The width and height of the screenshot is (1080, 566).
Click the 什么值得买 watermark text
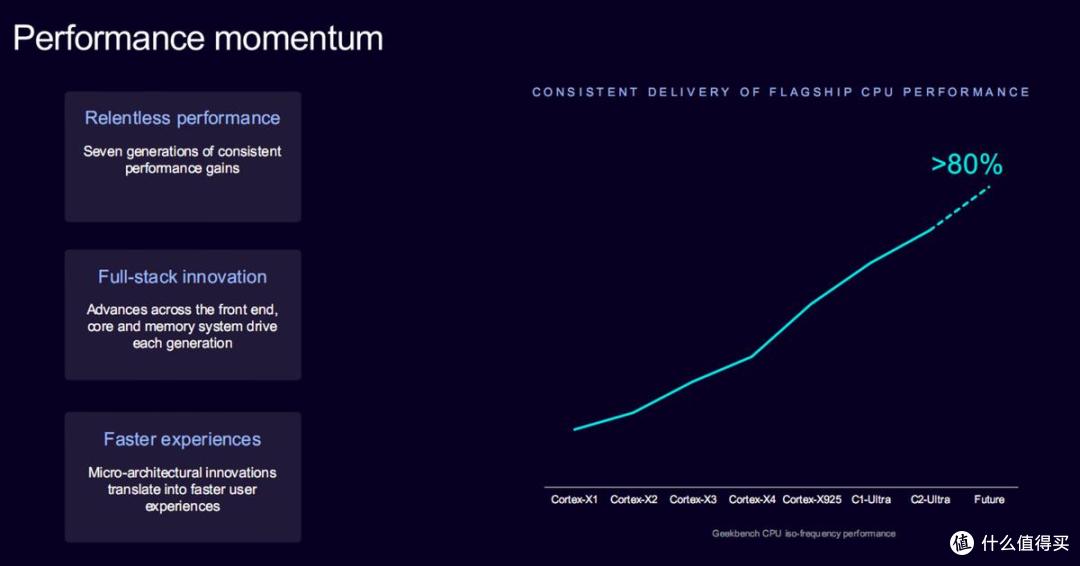point(1026,543)
